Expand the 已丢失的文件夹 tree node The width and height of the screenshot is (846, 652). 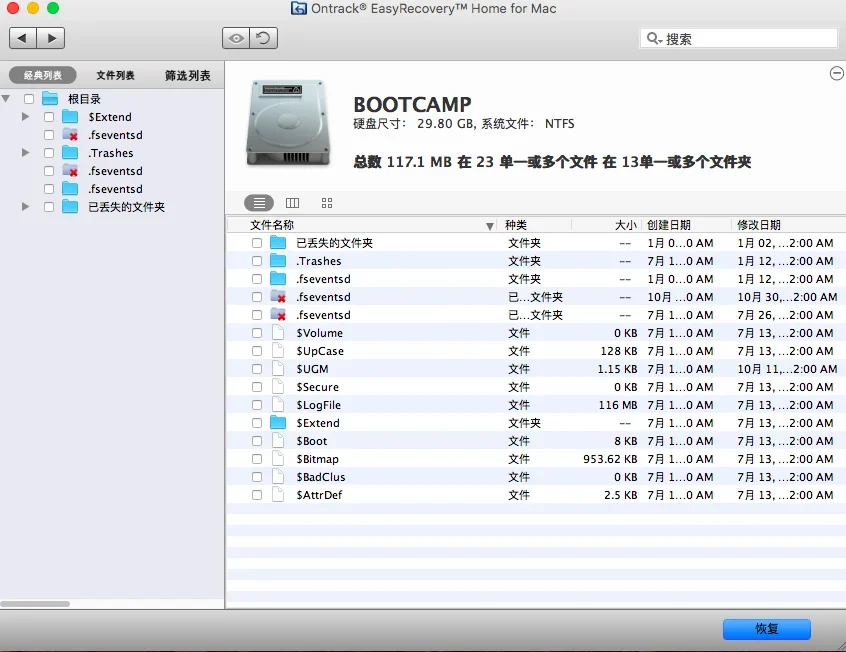pyautogui.click(x=25, y=207)
